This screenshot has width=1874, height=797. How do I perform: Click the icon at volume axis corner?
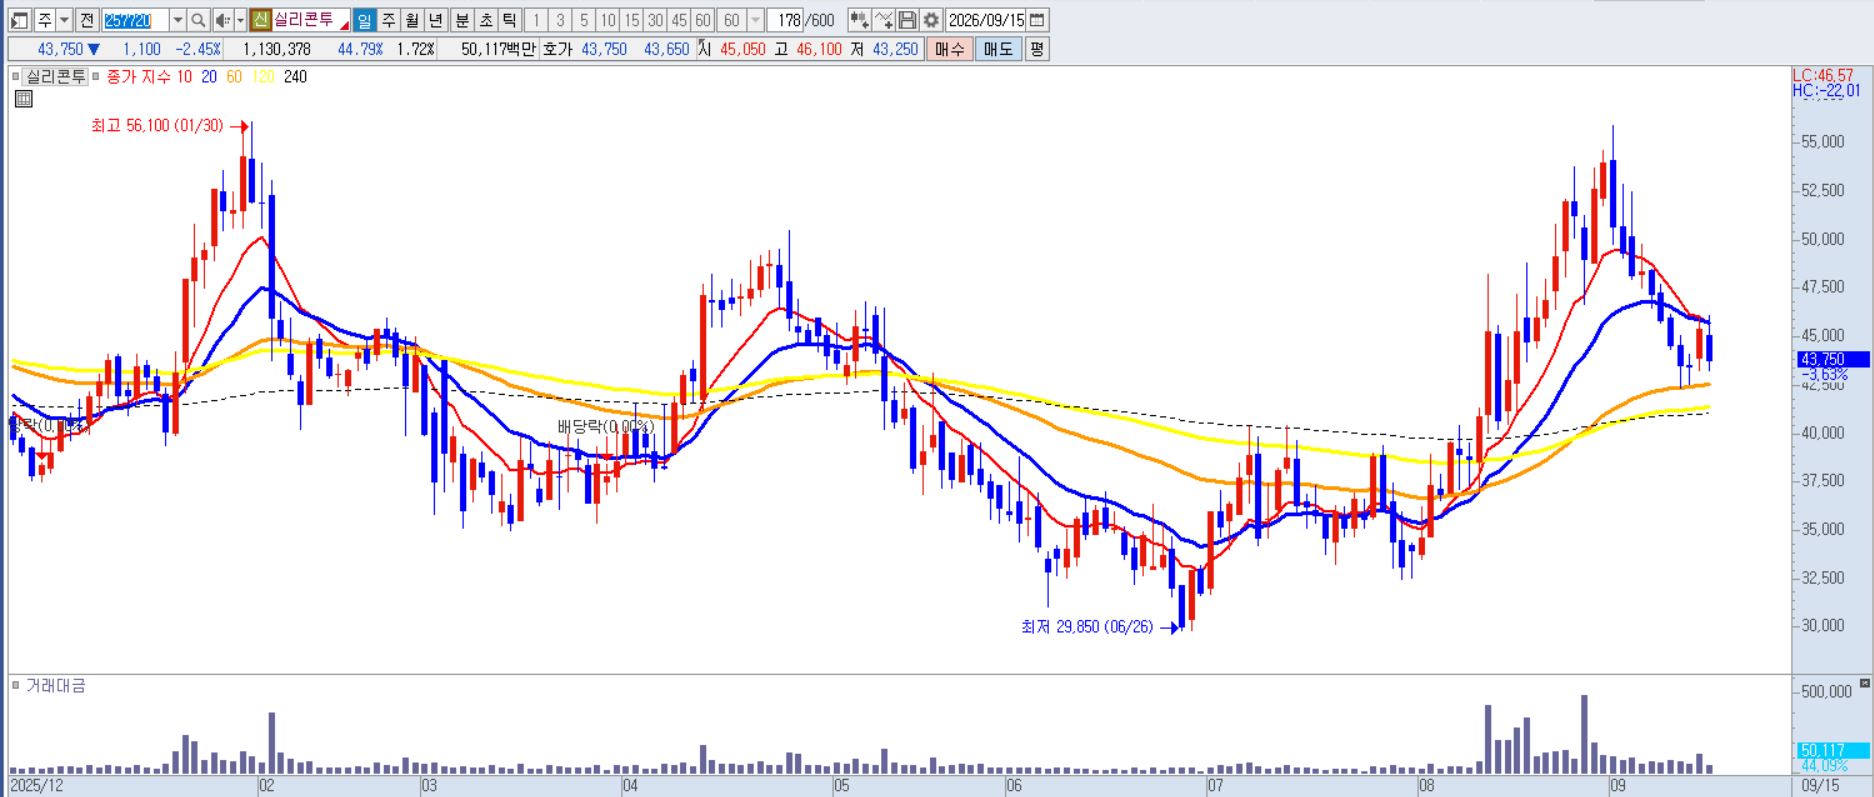tap(1863, 685)
